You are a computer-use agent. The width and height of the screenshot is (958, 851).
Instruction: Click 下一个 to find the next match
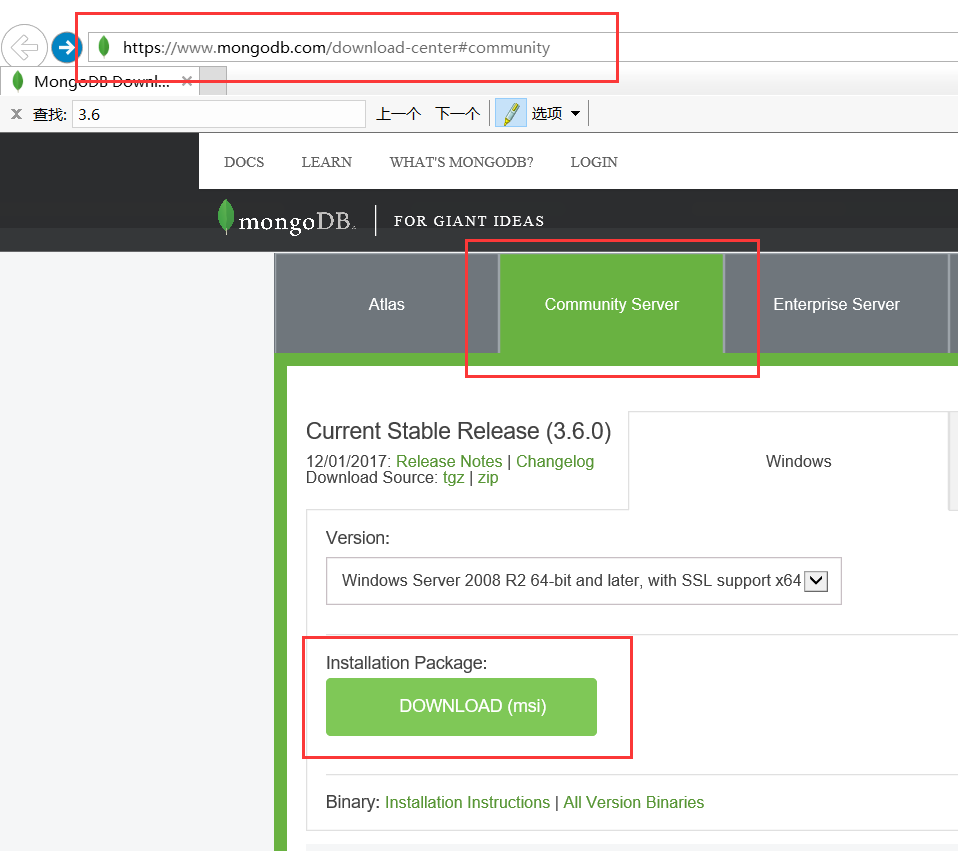tap(457, 113)
